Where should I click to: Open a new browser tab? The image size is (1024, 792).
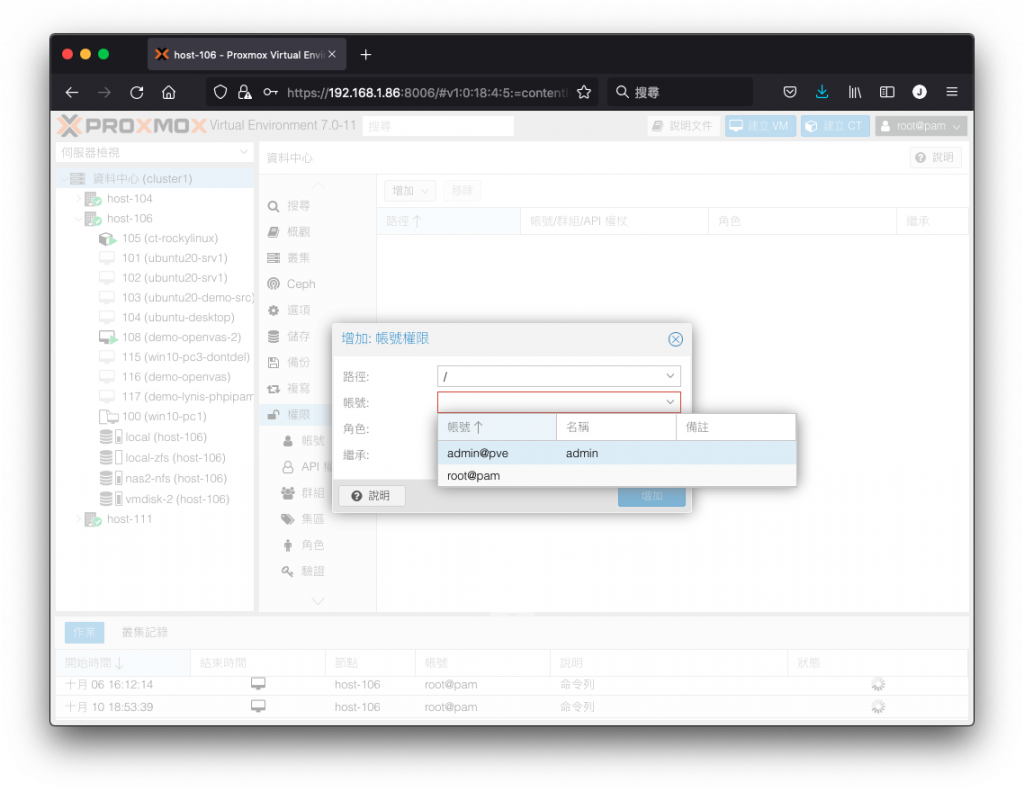pyautogui.click(x=366, y=55)
